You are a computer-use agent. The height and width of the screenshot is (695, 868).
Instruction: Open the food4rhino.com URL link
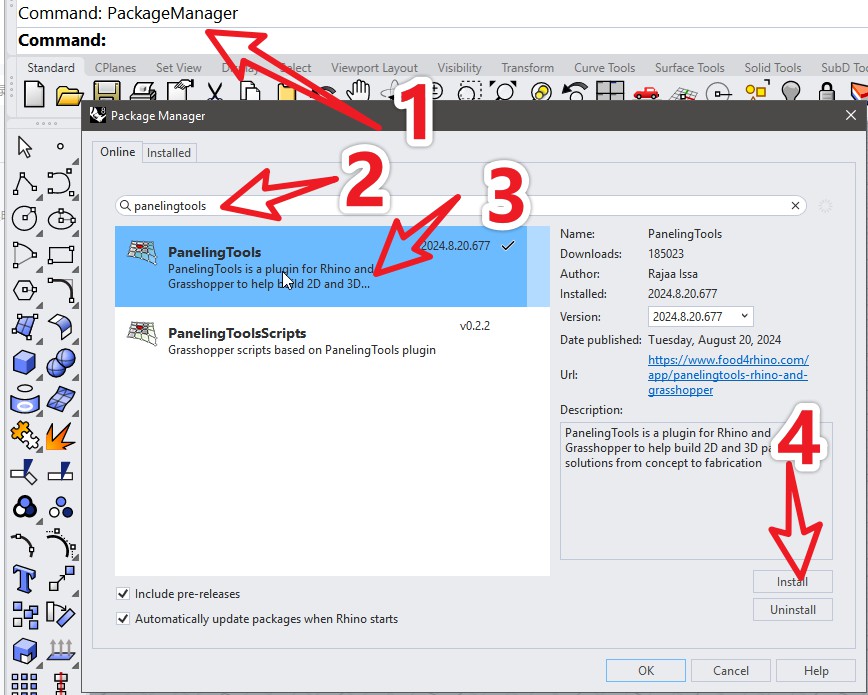(x=728, y=375)
